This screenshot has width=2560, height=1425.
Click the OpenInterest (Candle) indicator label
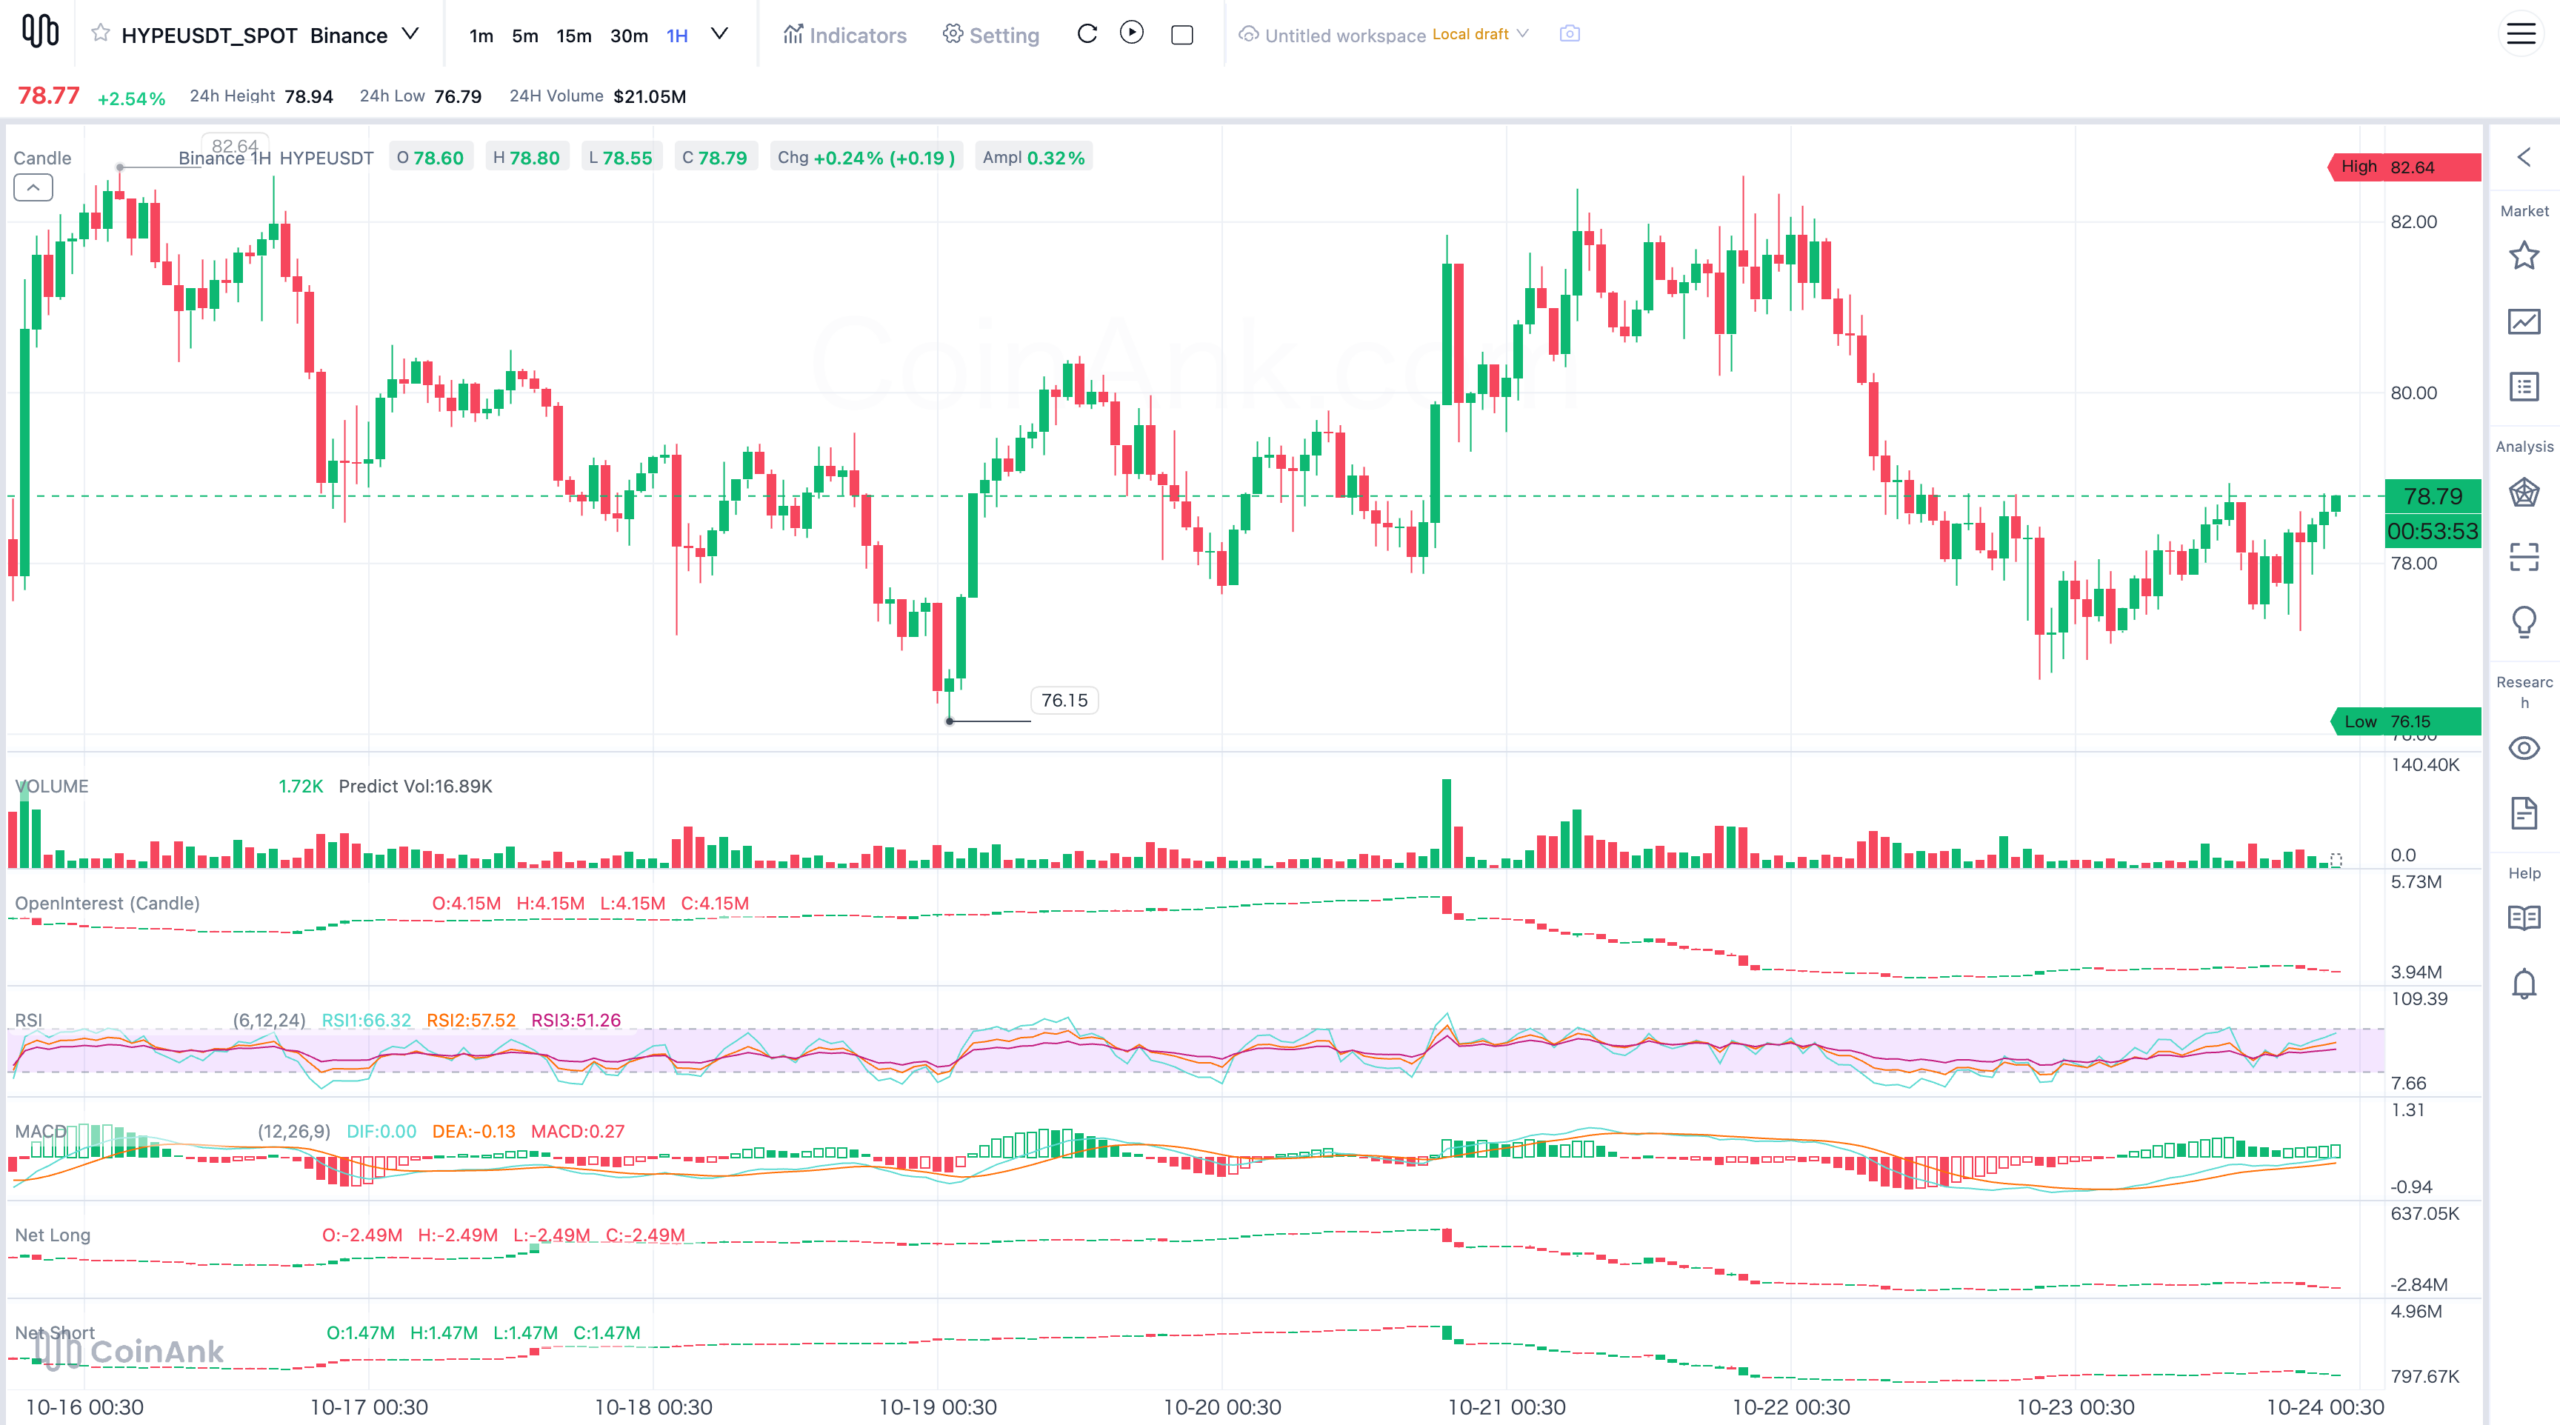107,903
